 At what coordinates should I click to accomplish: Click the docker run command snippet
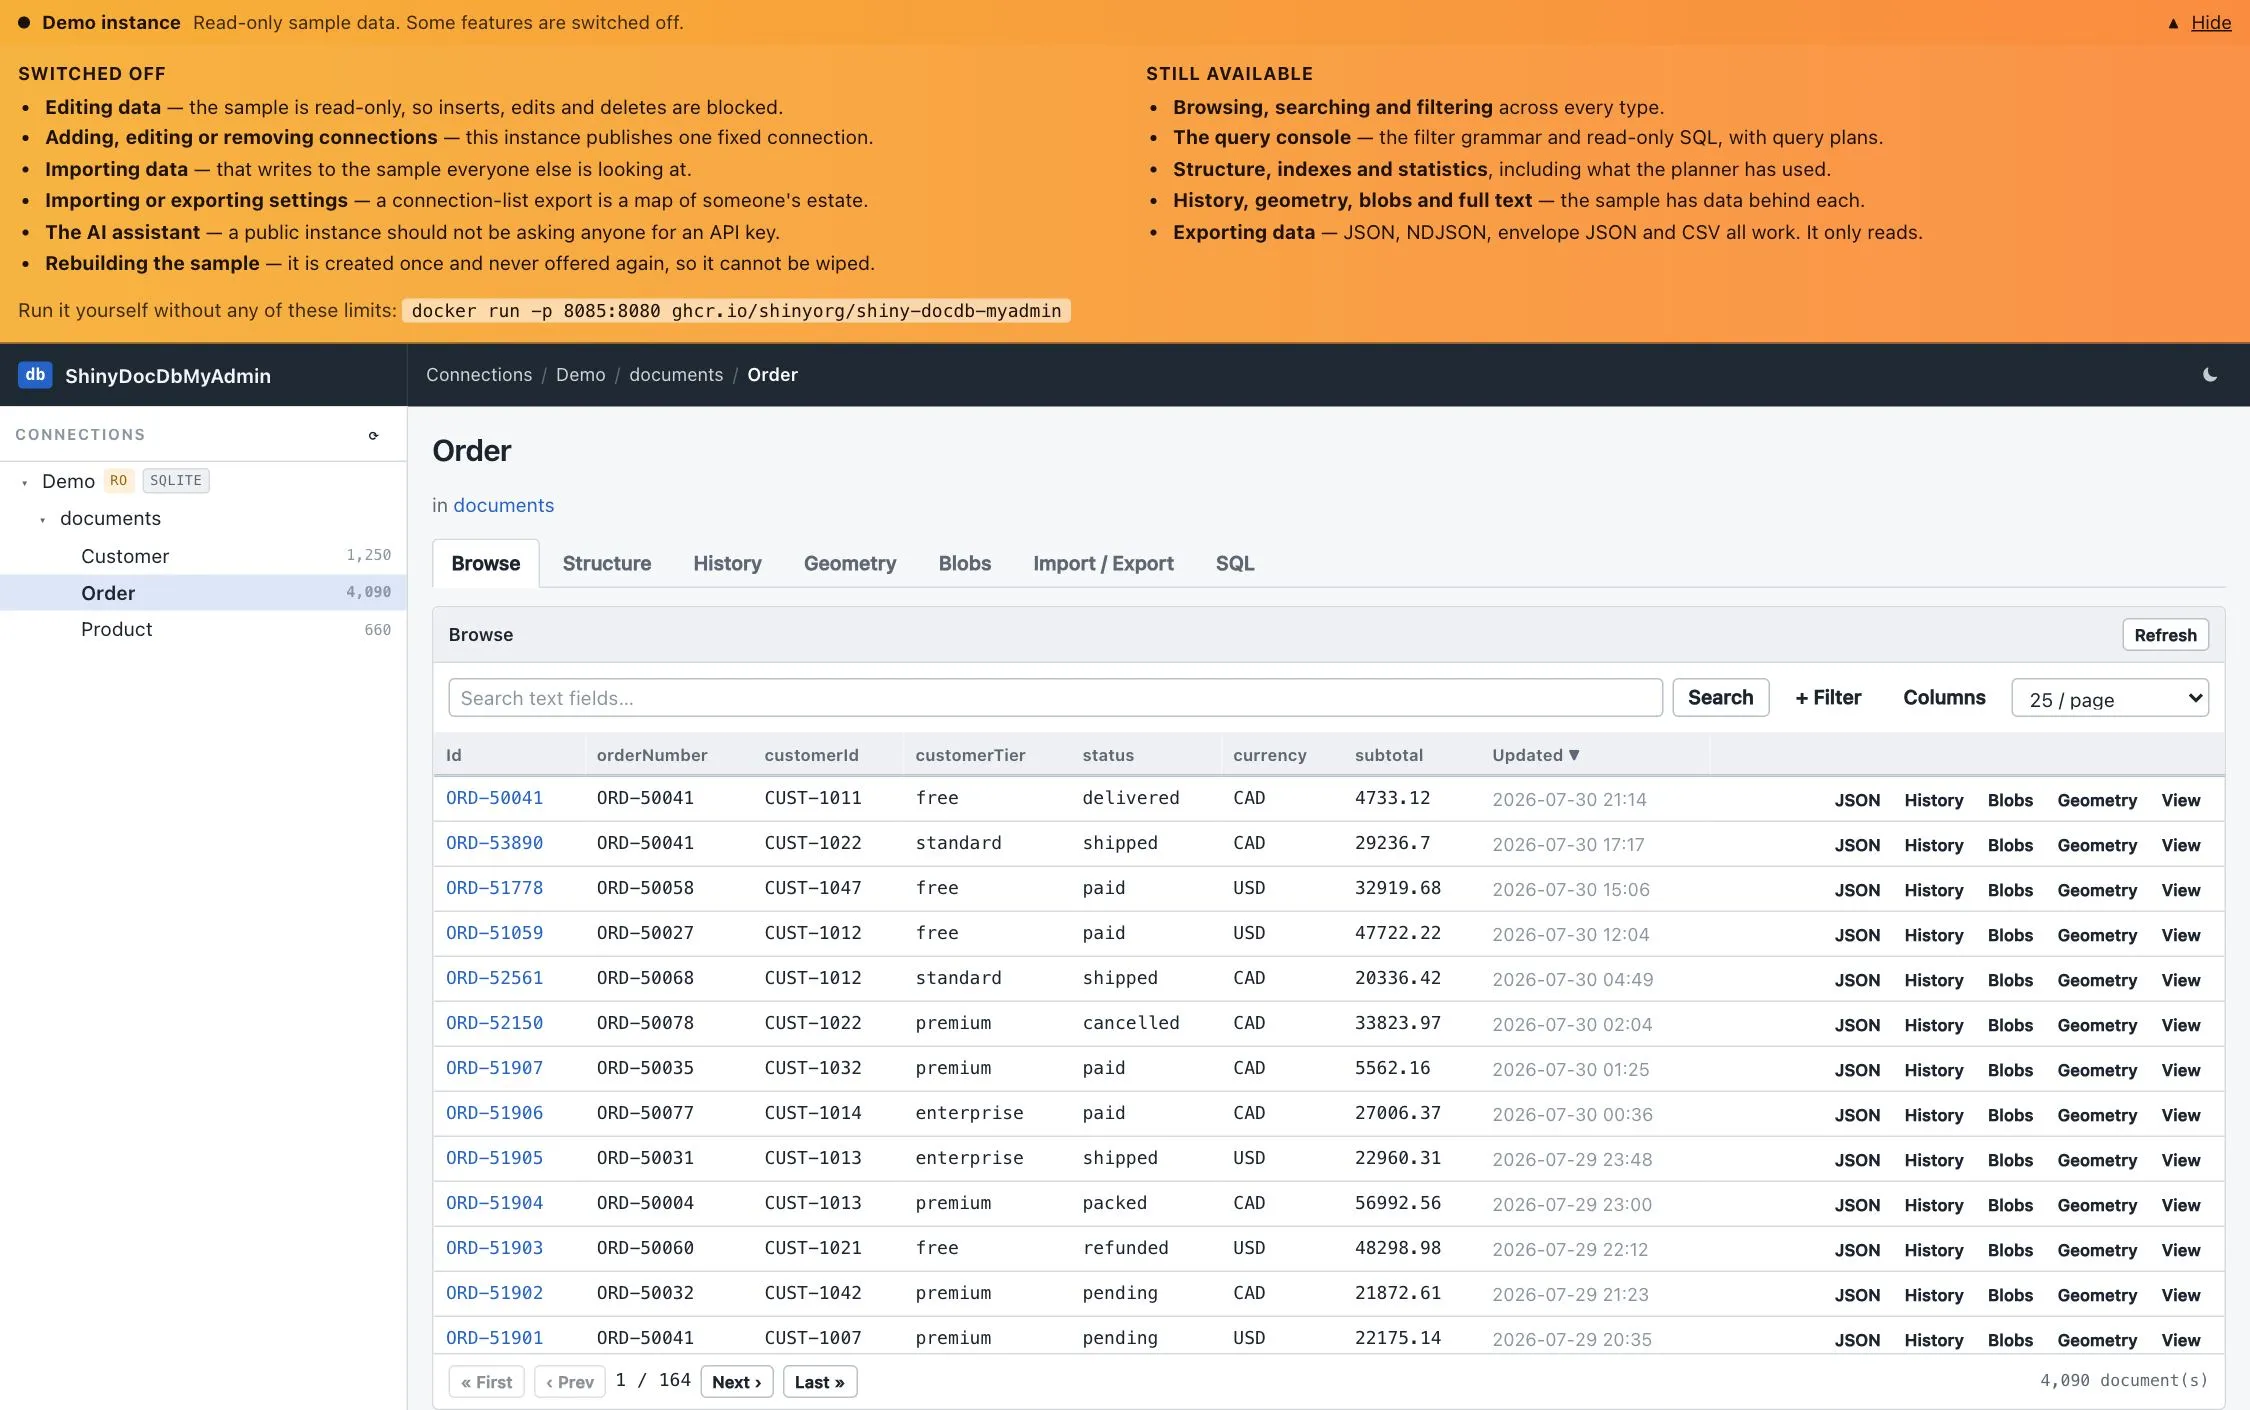point(736,311)
